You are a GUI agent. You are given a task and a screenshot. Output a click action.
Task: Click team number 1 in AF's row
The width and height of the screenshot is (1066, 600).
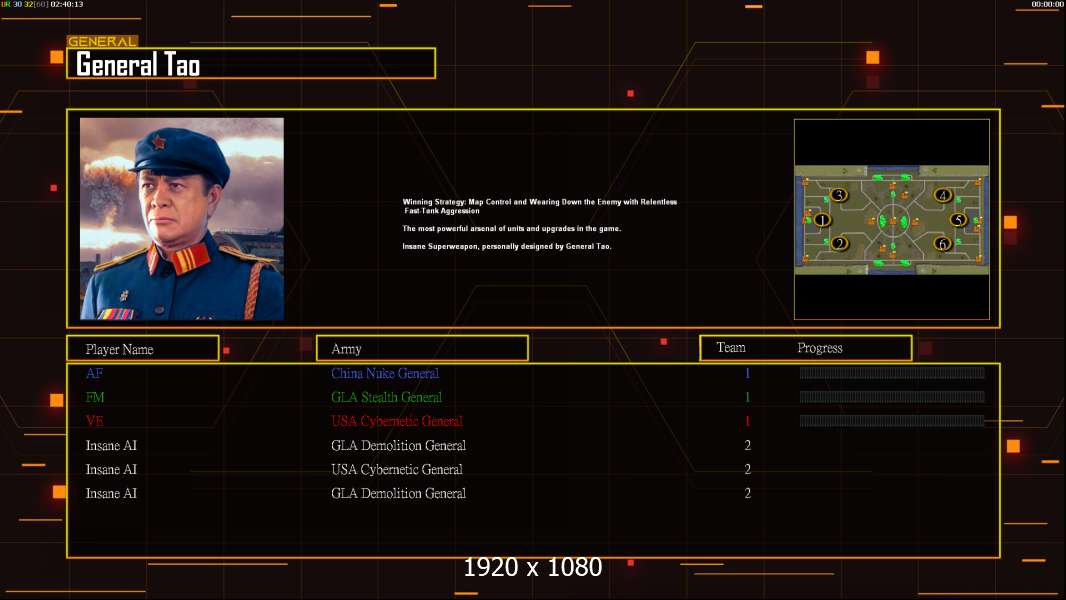(747, 373)
